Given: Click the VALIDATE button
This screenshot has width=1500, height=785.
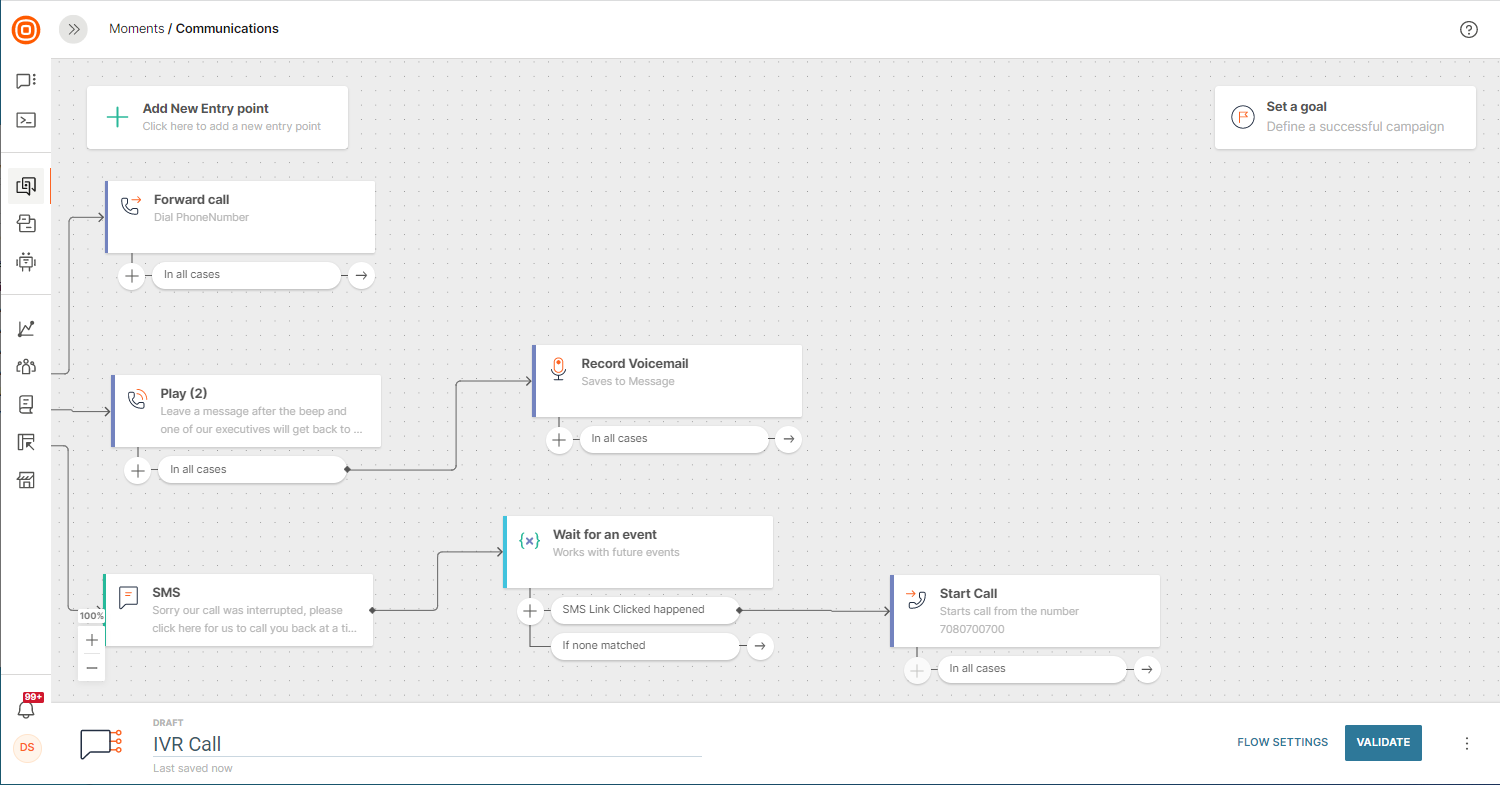Looking at the screenshot, I should click(x=1383, y=742).
